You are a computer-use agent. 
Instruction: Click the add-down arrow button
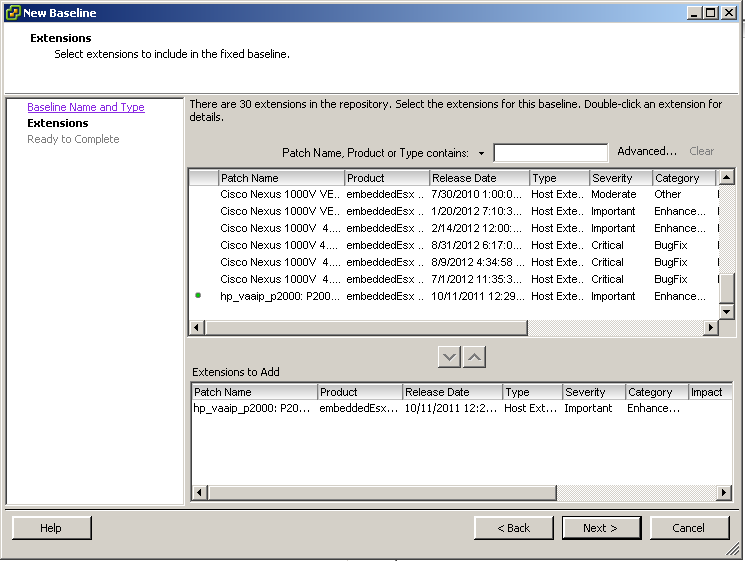[x=449, y=357]
